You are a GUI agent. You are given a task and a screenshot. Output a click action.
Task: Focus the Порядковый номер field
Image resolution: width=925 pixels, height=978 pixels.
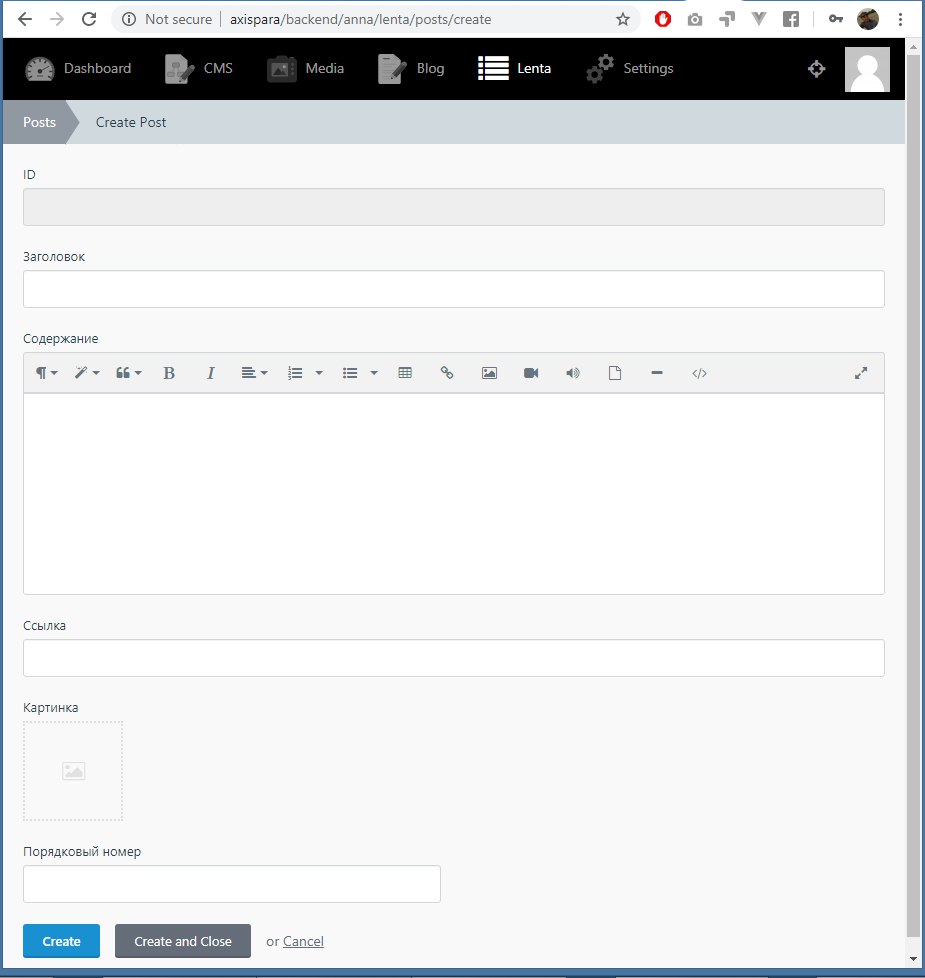click(x=231, y=884)
